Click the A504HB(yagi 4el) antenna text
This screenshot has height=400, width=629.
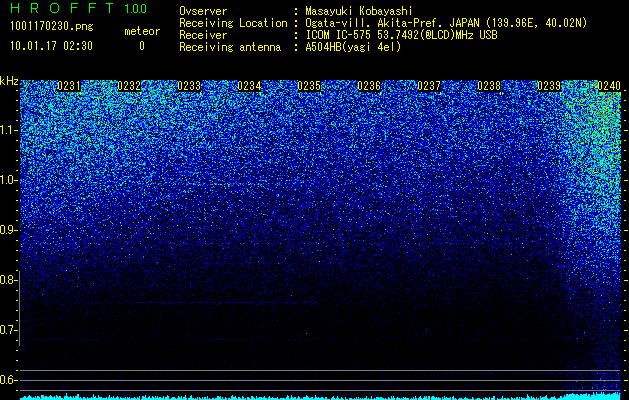pos(353,47)
